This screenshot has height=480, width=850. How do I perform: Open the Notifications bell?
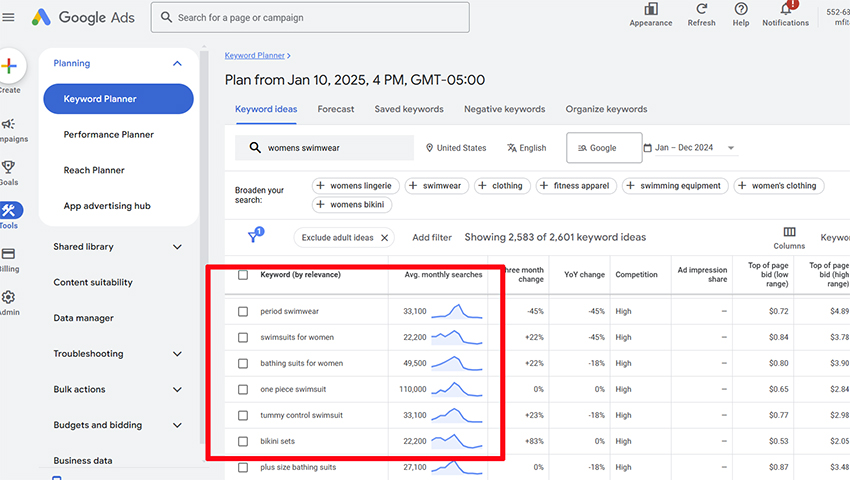tap(785, 9)
